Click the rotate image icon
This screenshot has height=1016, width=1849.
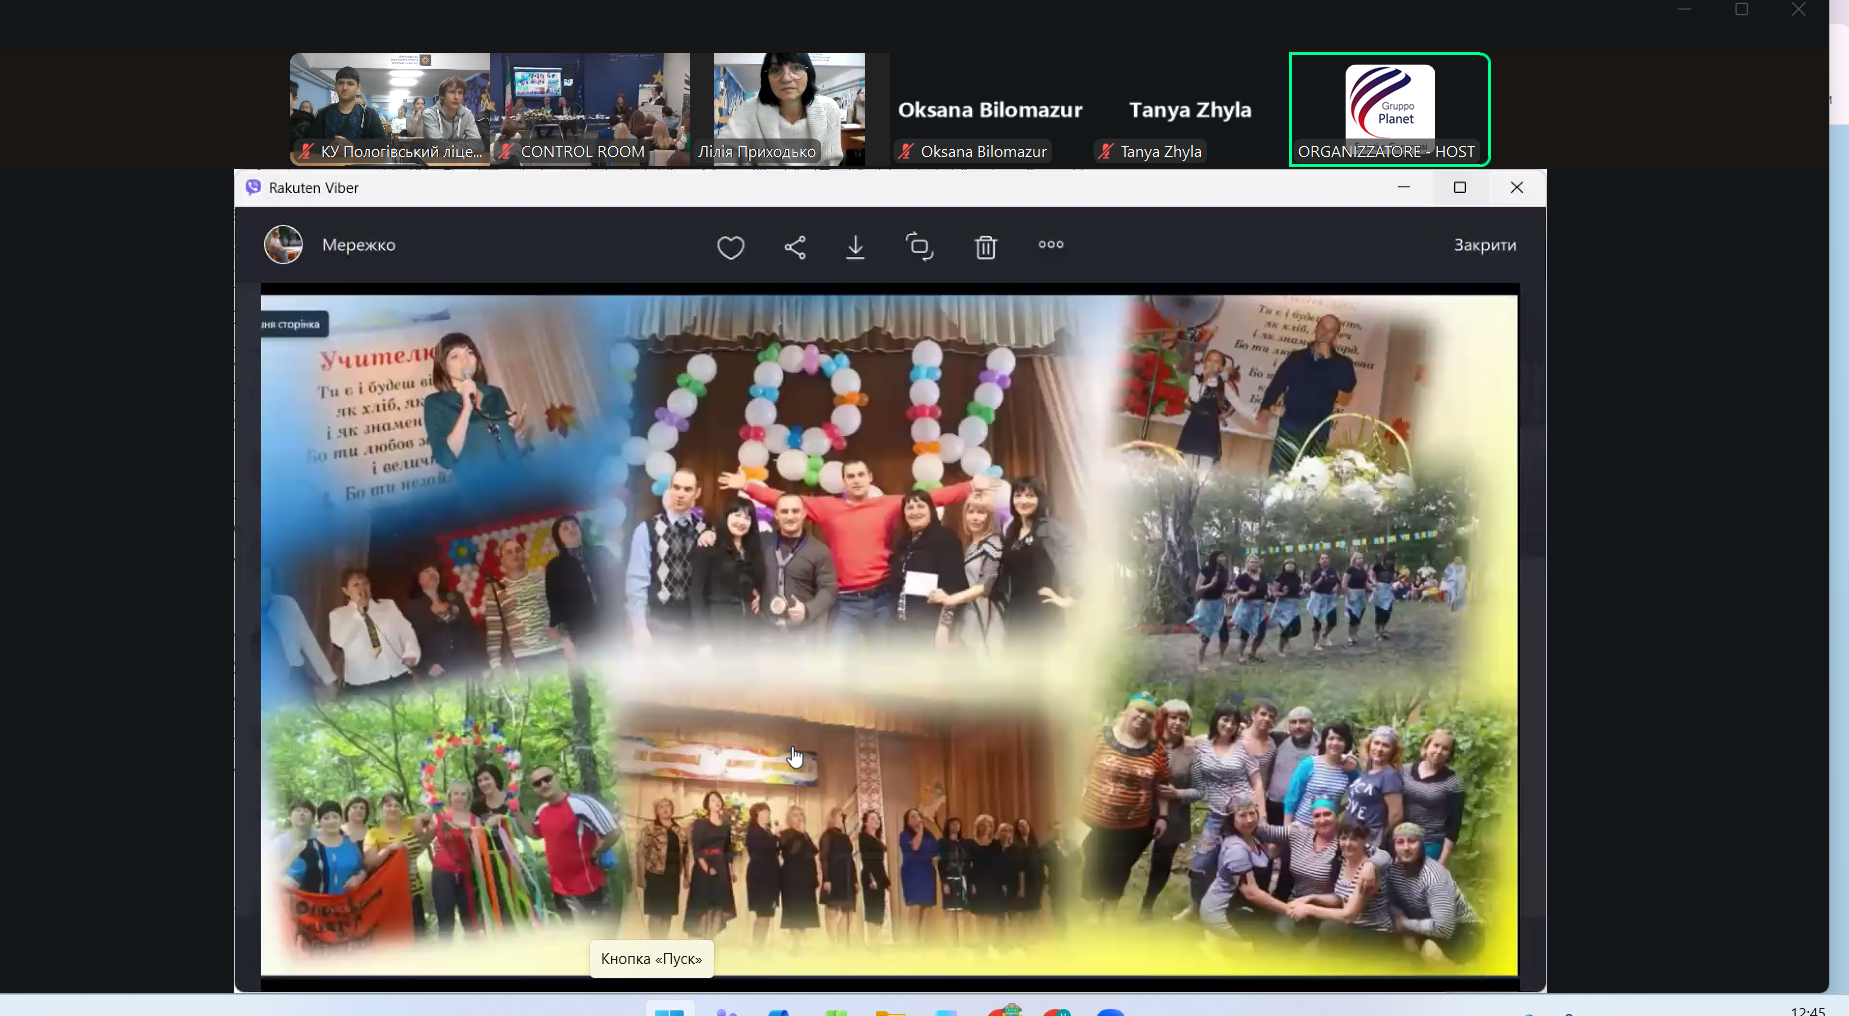(x=919, y=246)
